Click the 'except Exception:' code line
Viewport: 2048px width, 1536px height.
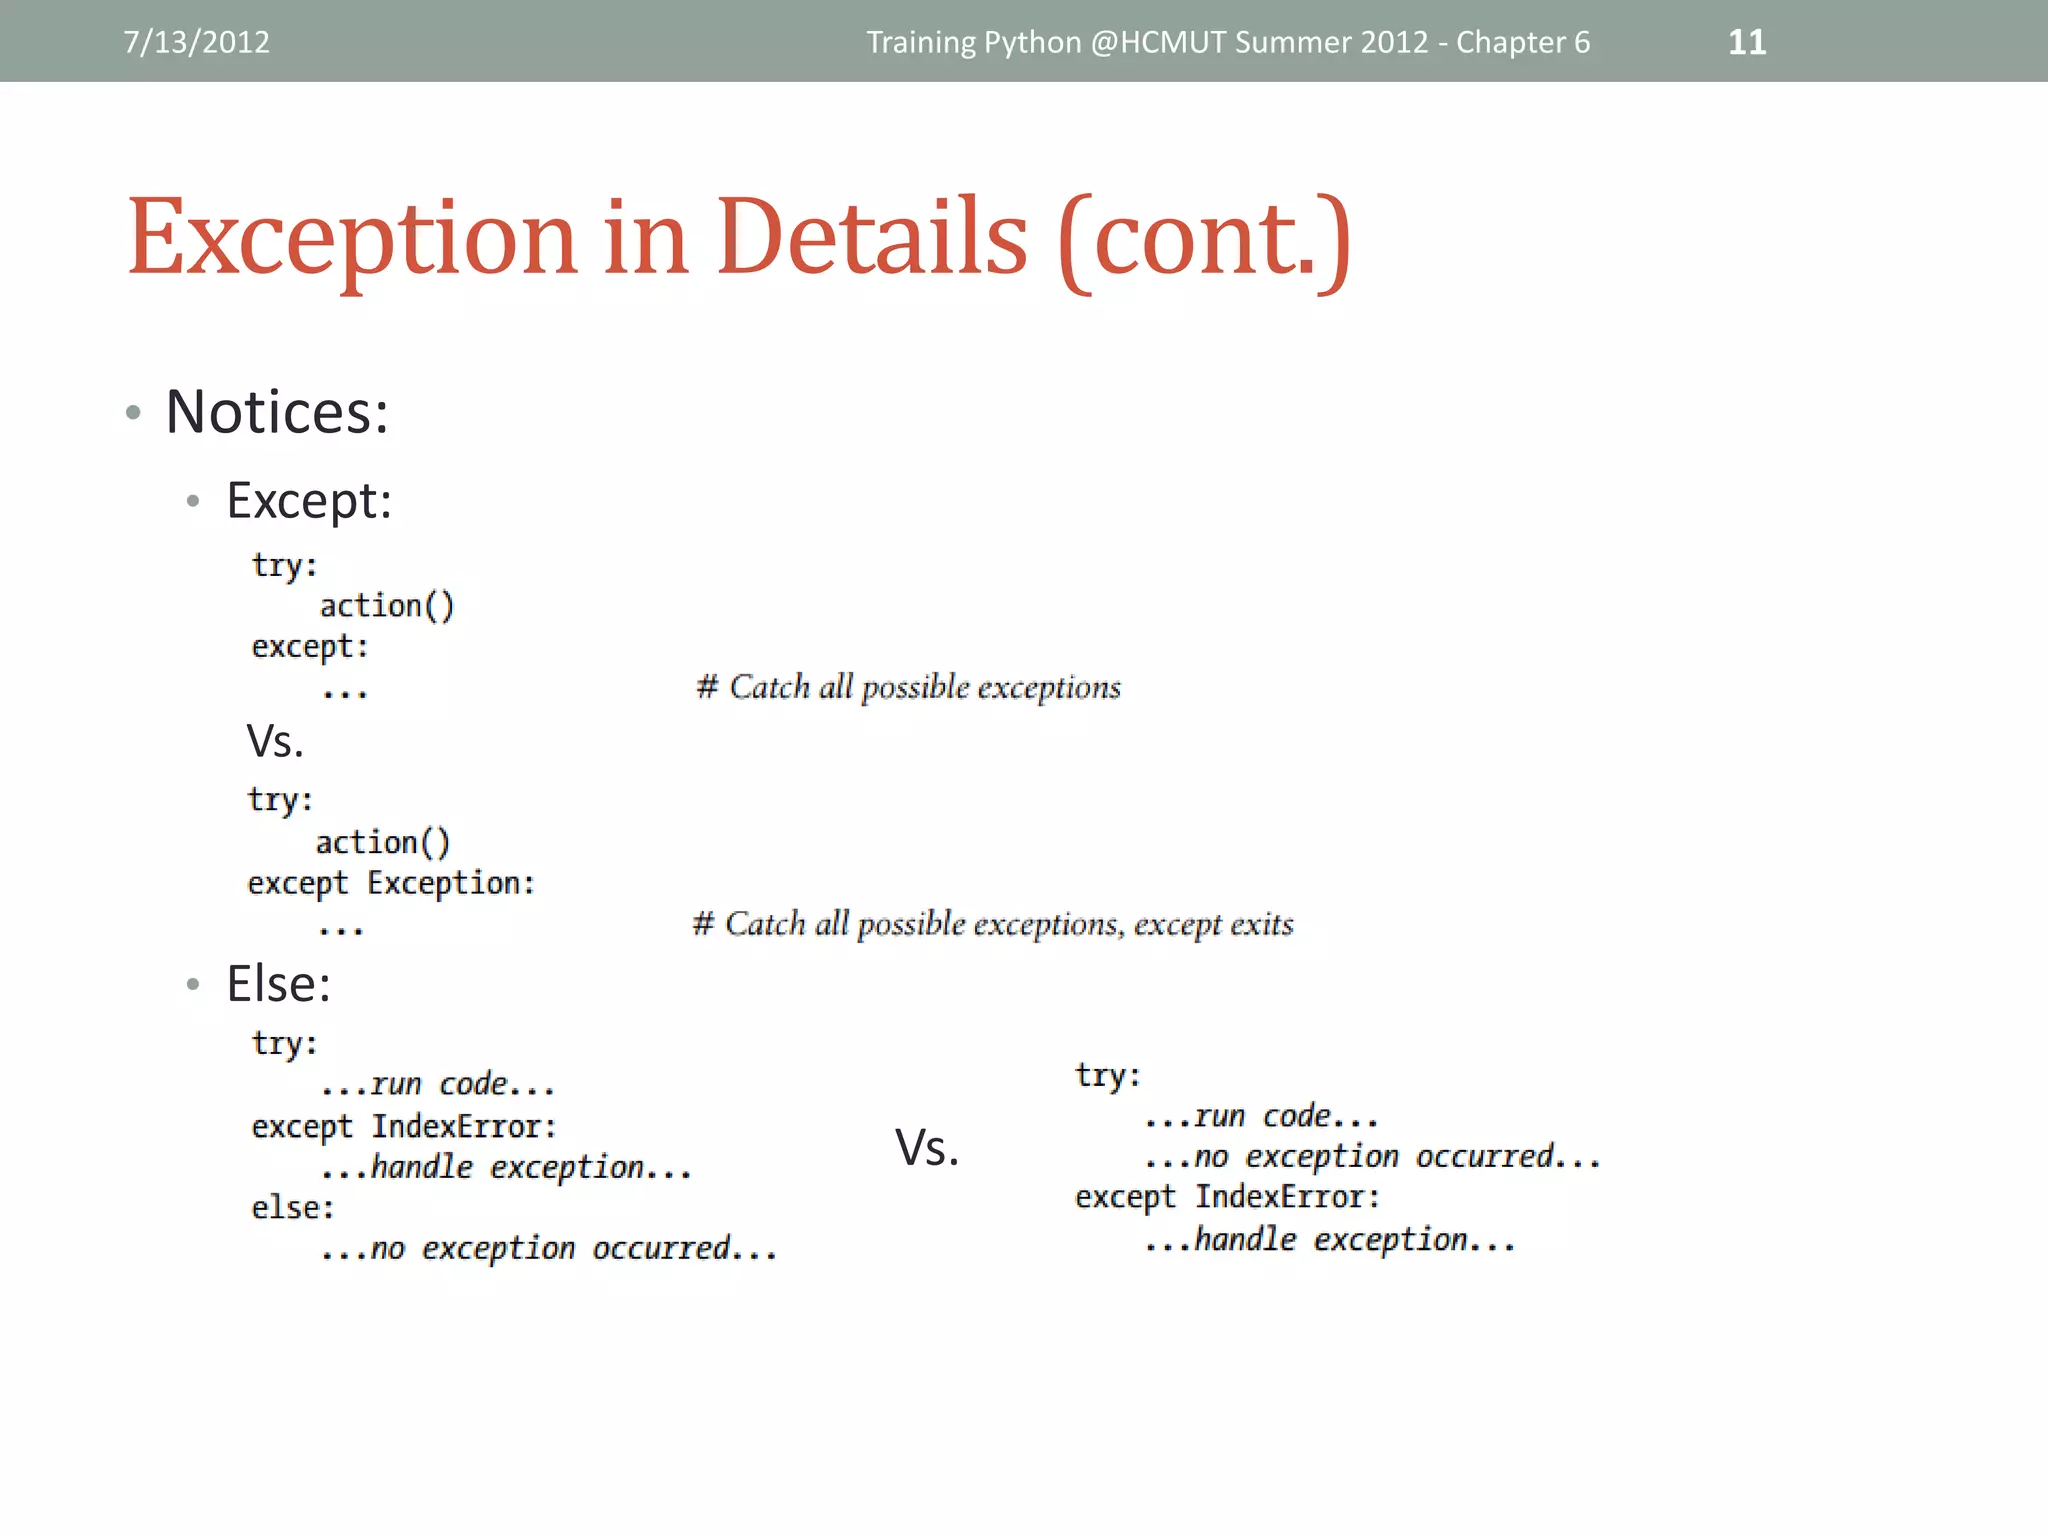click(391, 883)
